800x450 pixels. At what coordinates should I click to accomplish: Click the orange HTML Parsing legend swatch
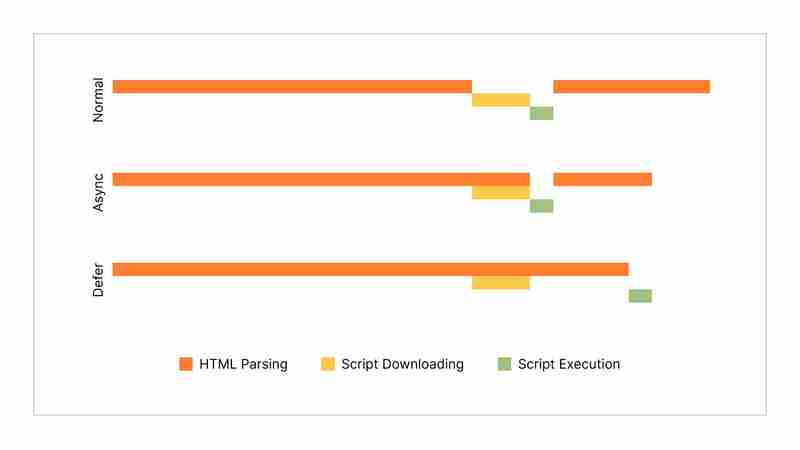185,364
